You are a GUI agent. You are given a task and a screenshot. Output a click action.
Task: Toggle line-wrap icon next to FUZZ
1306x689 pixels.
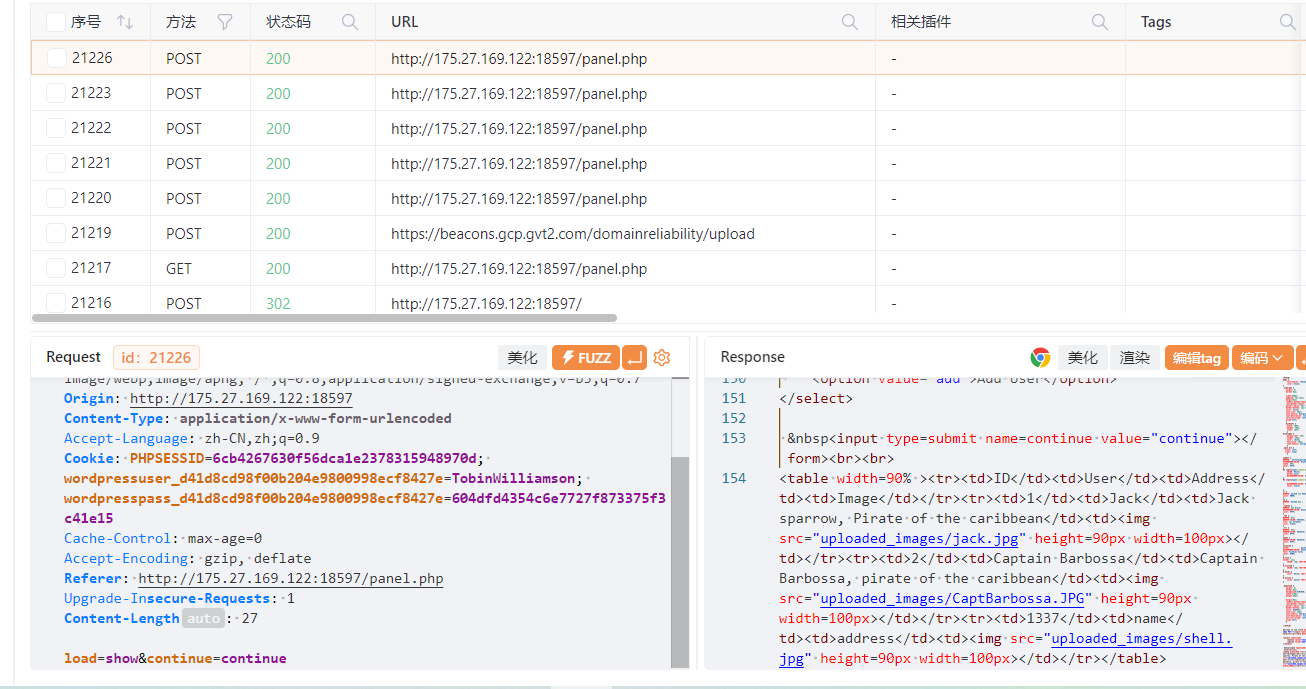tap(634, 358)
